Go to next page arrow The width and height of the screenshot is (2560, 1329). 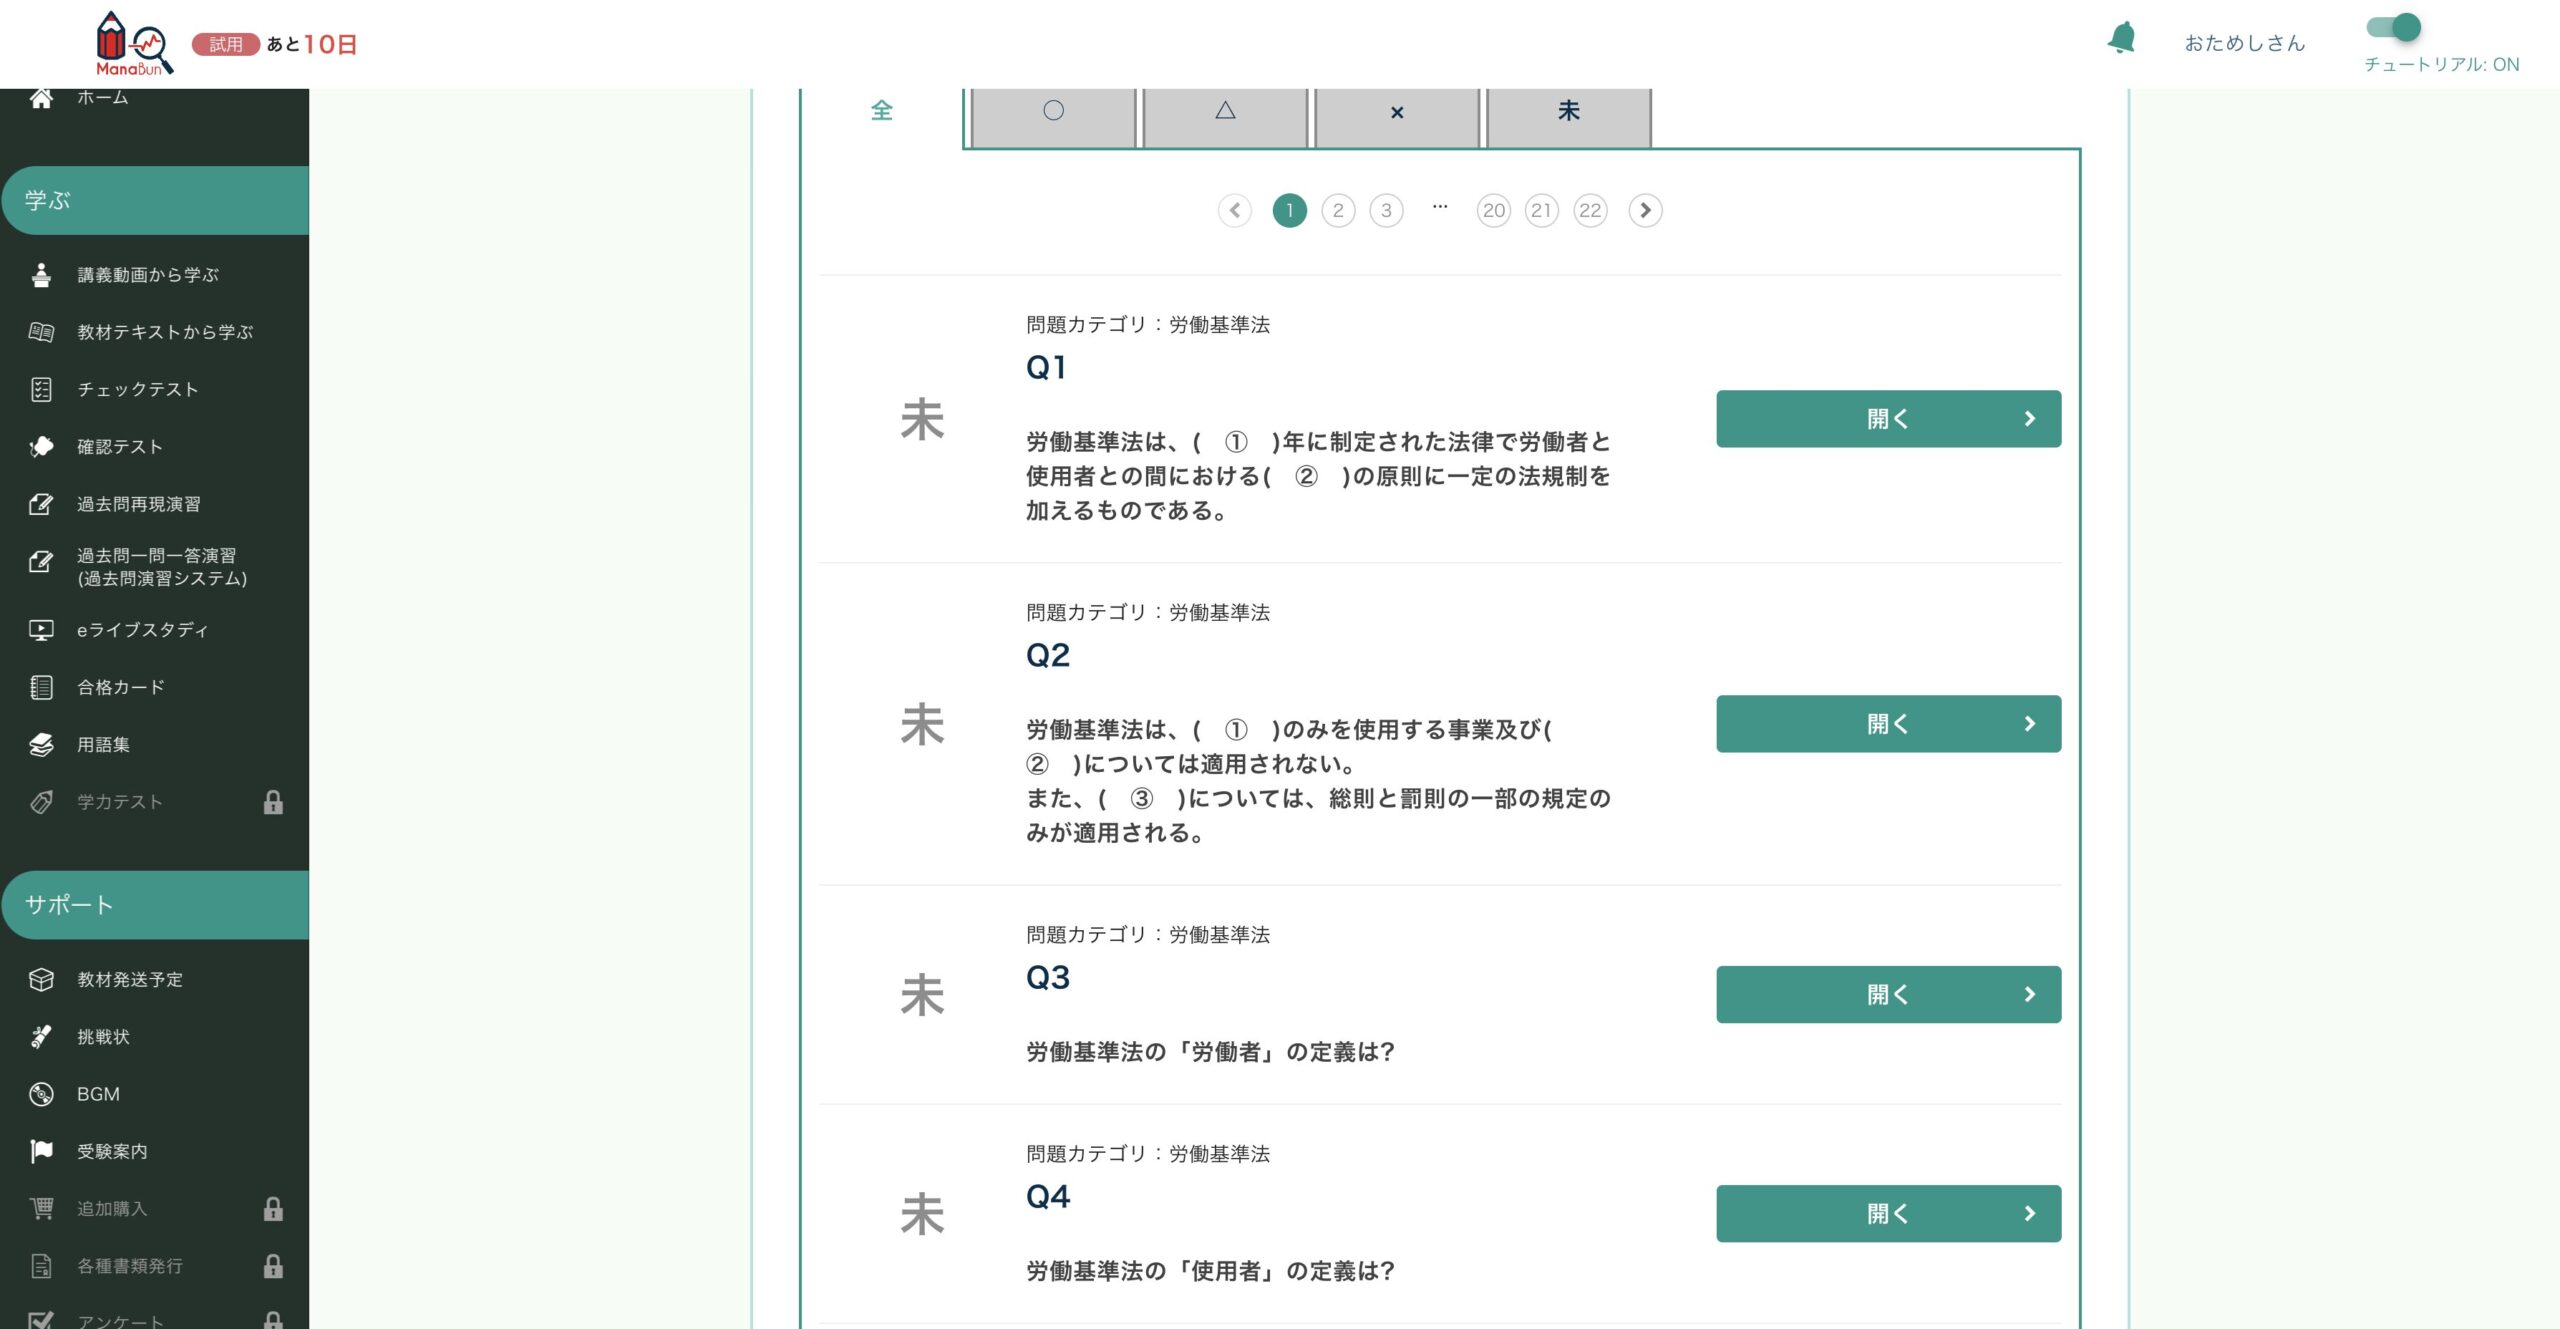(1645, 210)
